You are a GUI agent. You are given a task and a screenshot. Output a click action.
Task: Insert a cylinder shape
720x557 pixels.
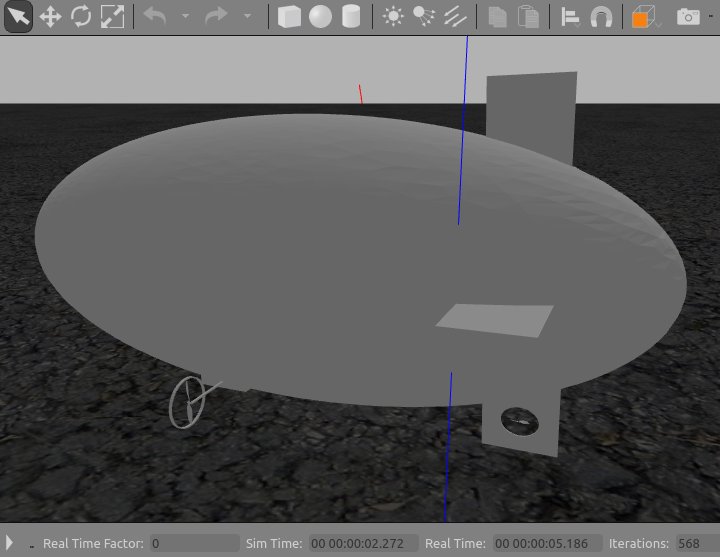click(x=351, y=17)
